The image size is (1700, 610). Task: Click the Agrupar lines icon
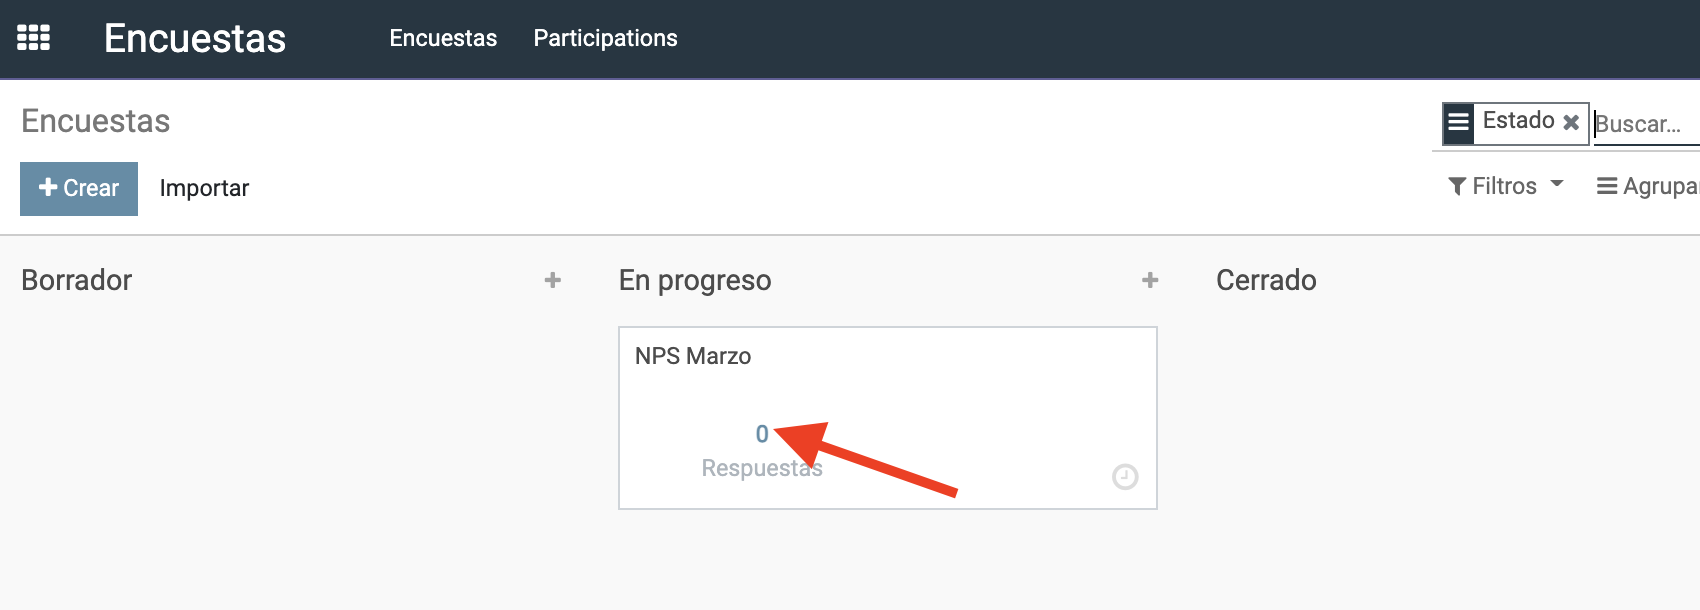[1607, 186]
